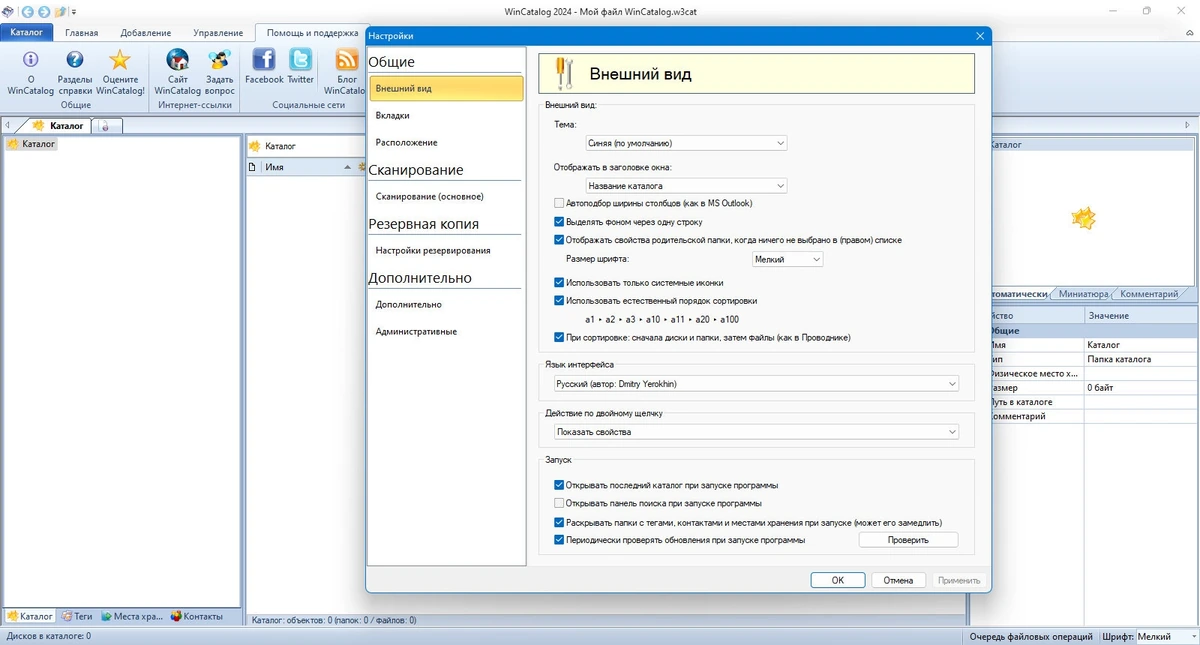Open the Язык интерфейса language dropdown

point(756,383)
